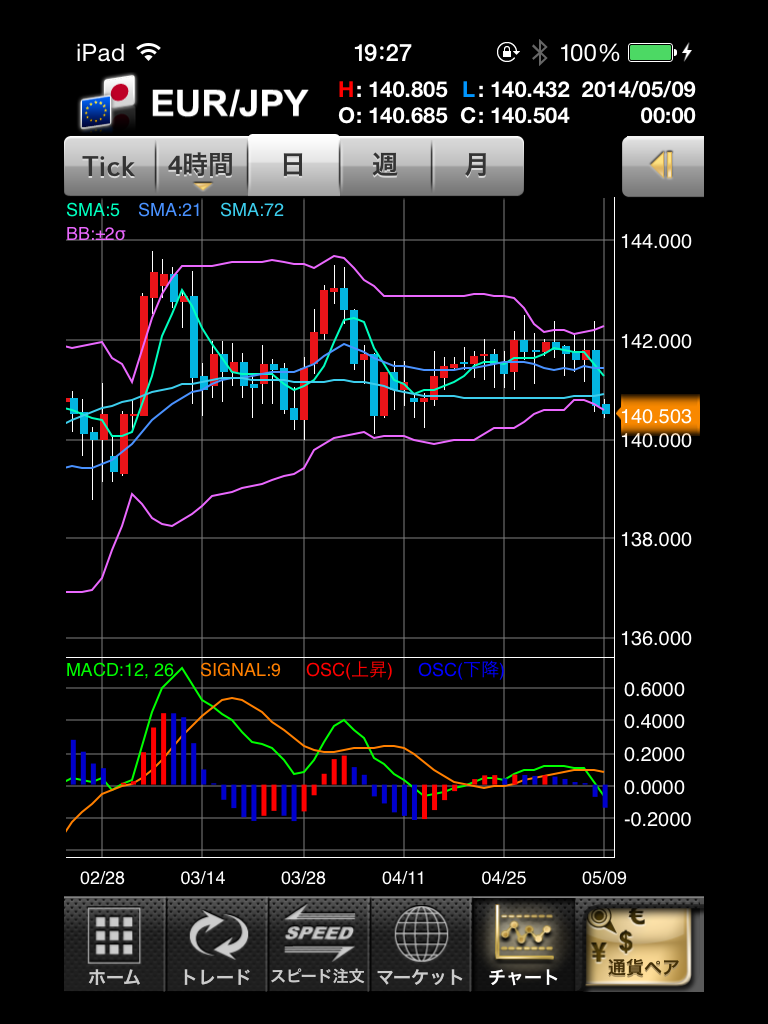This screenshot has height=1024, width=768.
Task: Tap the C: 140.504 close value
Action: pos(515,116)
